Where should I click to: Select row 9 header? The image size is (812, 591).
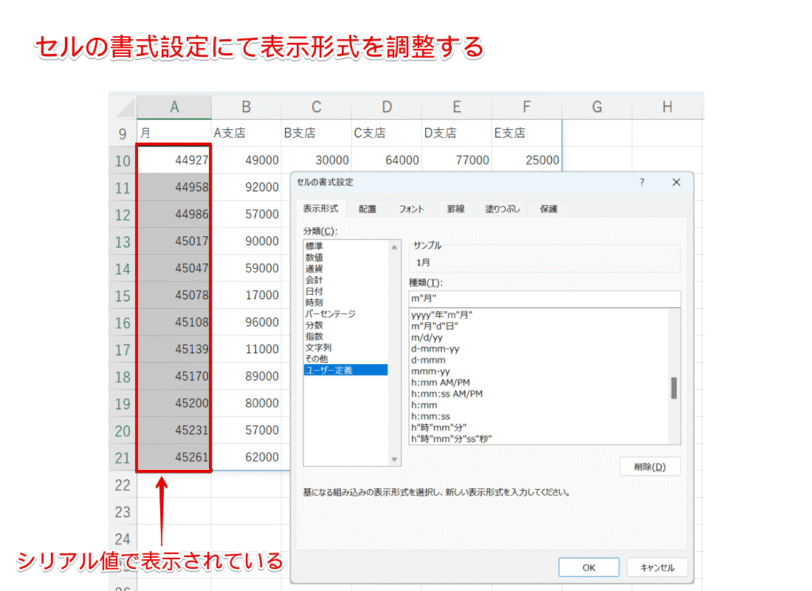pos(123,134)
